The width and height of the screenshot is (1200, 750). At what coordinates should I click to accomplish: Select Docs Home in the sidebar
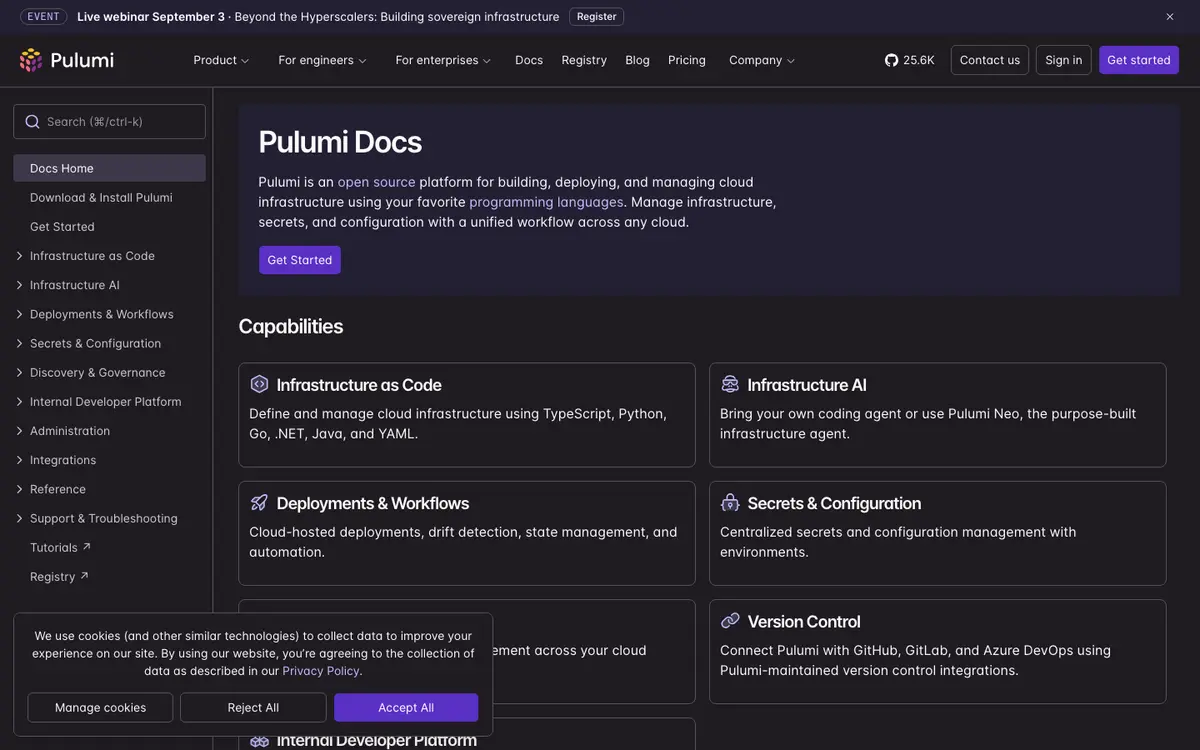pos(110,168)
